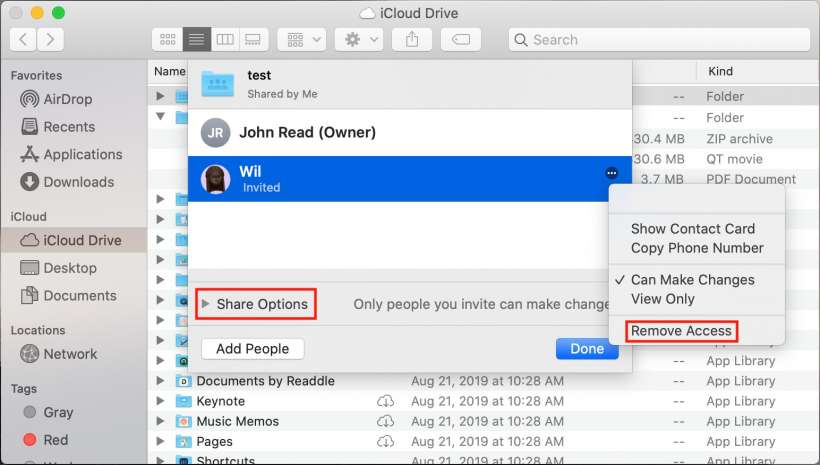
Task: Click the Pages folder icon
Action: coord(184,442)
